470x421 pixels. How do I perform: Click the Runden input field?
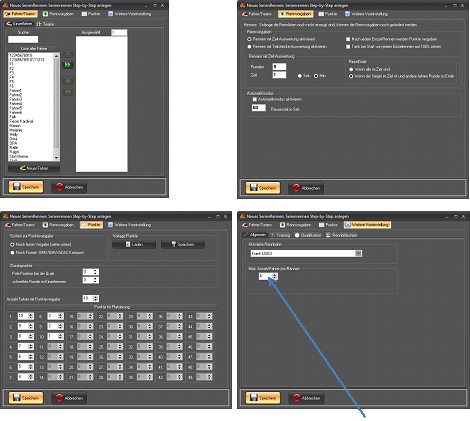[279, 67]
